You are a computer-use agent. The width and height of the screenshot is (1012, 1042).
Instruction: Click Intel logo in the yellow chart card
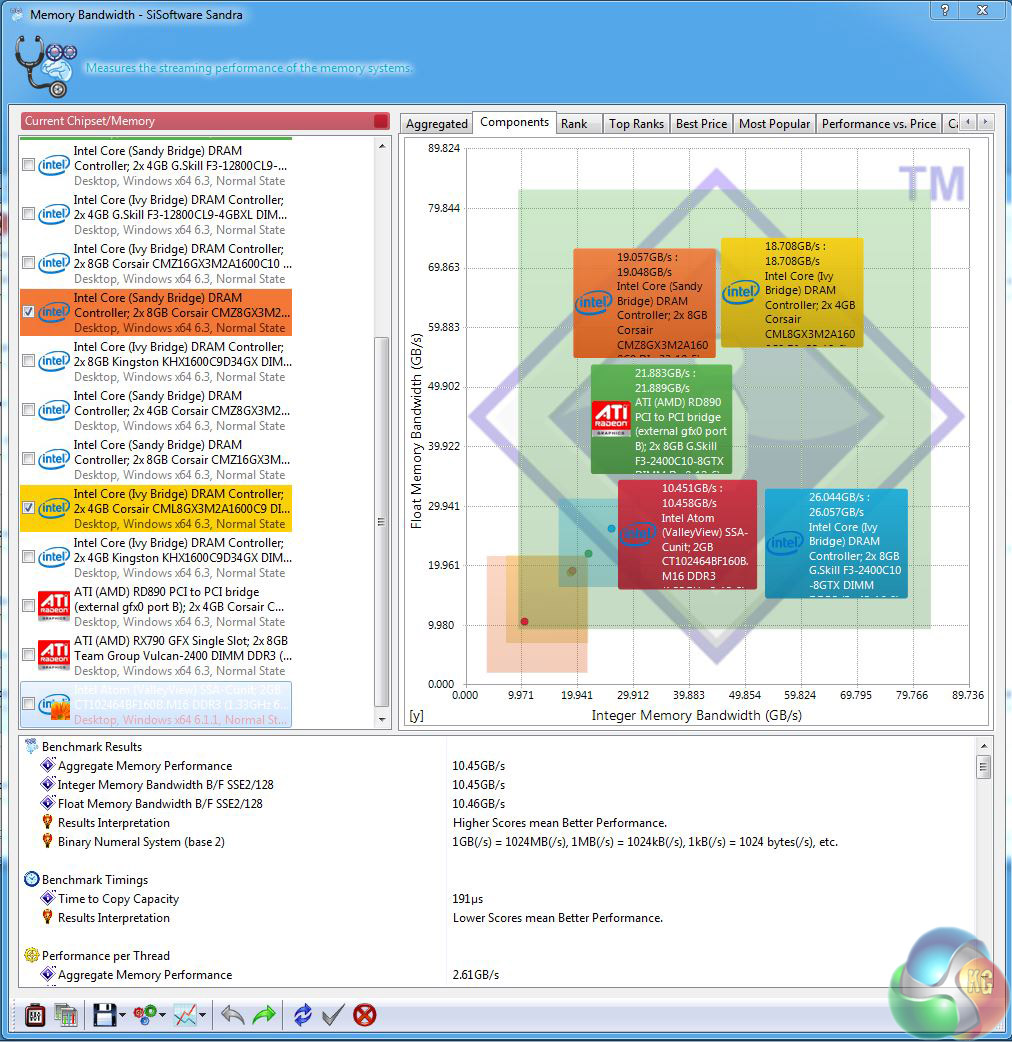point(741,291)
